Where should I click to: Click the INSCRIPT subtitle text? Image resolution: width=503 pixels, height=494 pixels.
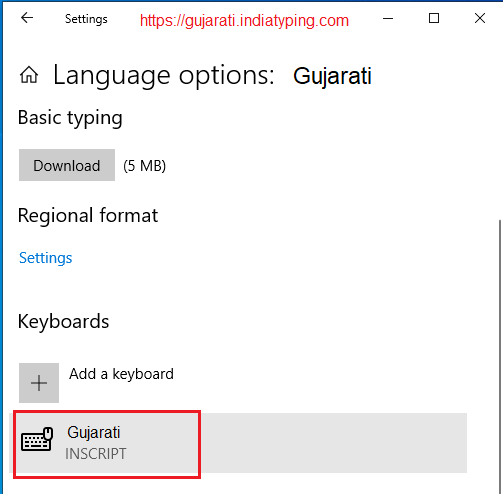tap(96, 454)
